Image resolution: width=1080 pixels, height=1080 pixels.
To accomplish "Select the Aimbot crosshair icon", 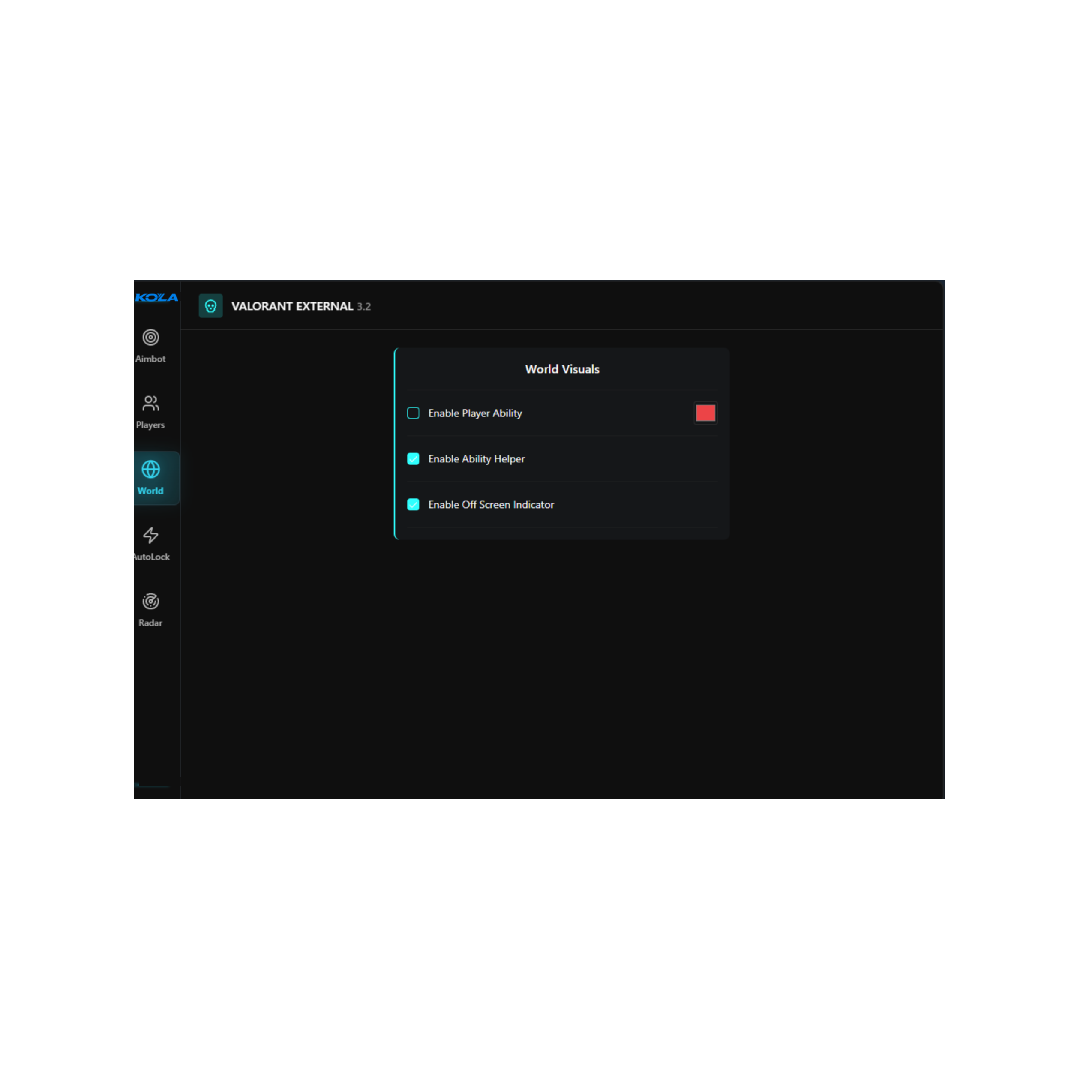I will click(151, 337).
